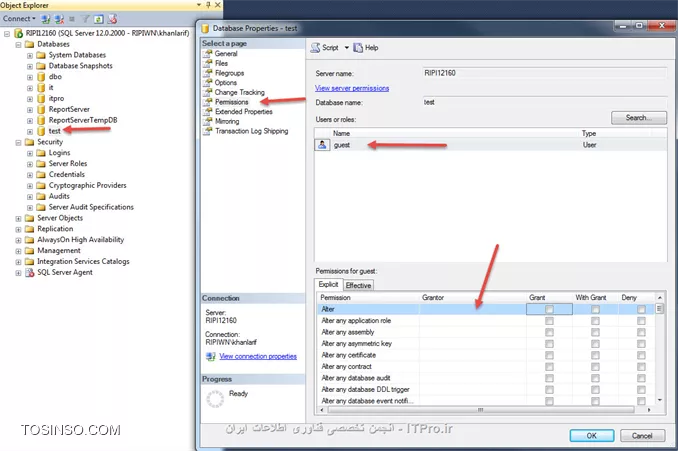Expand the Replication node
The height and width of the screenshot is (451, 678).
(x=18, y=229)
